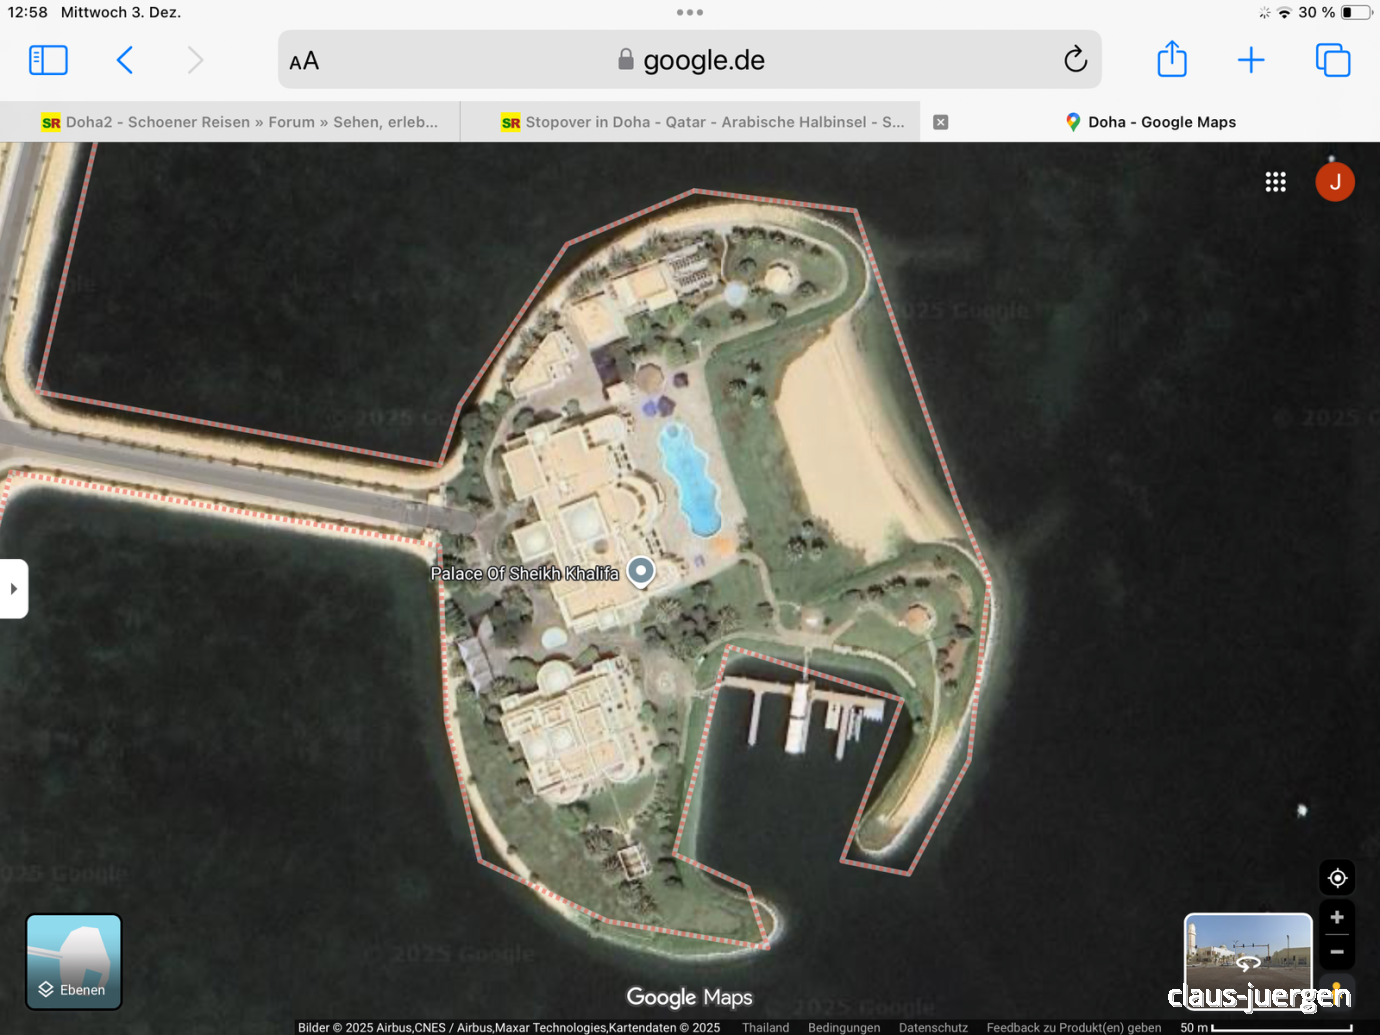This screenshot has width=1380, height=1035.
Task: Switch to the Stopover in Doha tab
Action: click(x=703, y=122)
